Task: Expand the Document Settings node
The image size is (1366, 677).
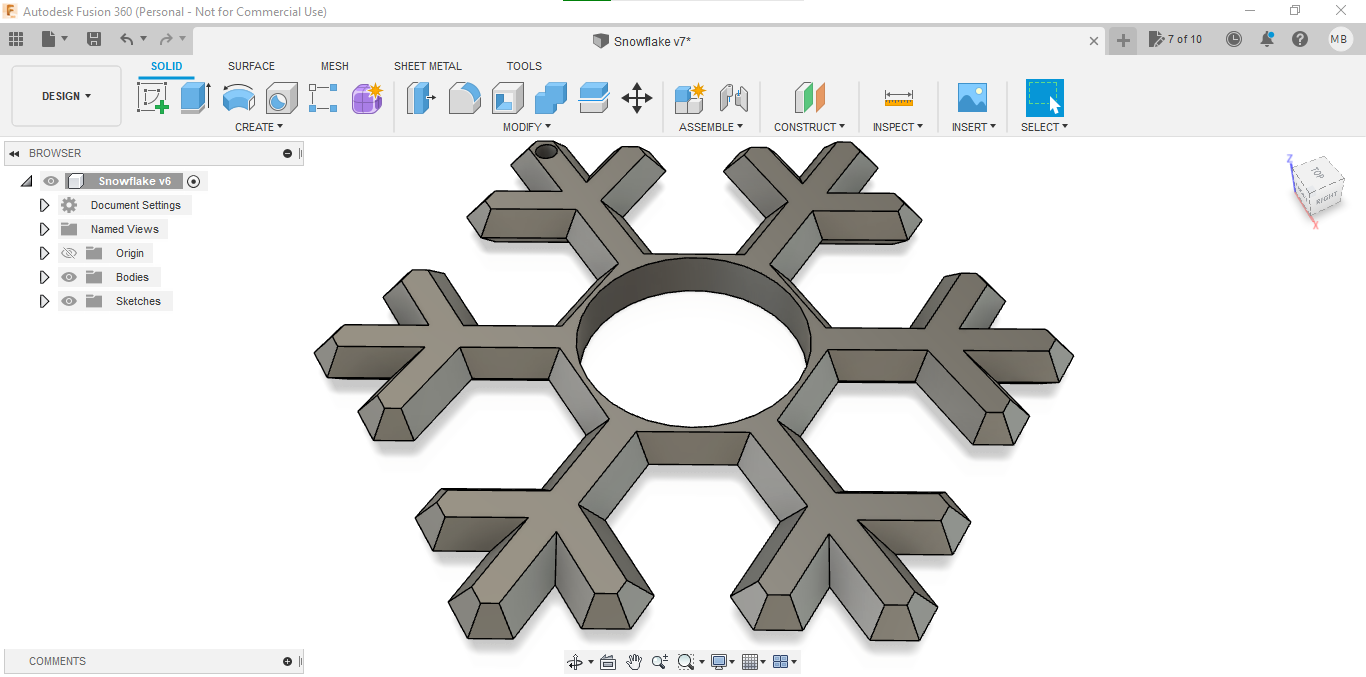Action: tap(44, 205)
